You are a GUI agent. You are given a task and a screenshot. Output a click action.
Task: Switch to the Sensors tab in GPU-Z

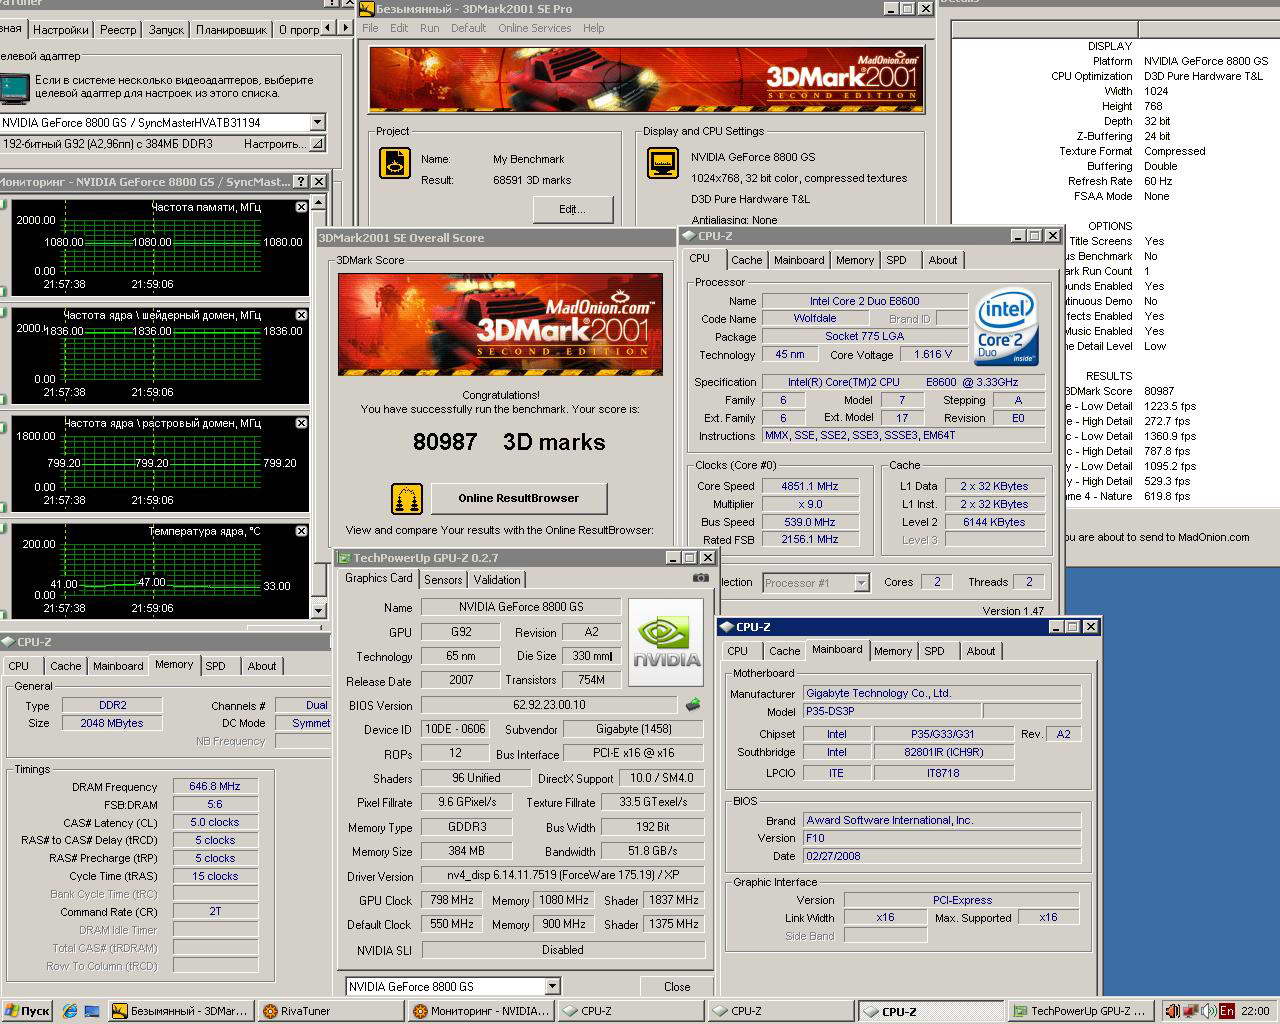point(443,580)
